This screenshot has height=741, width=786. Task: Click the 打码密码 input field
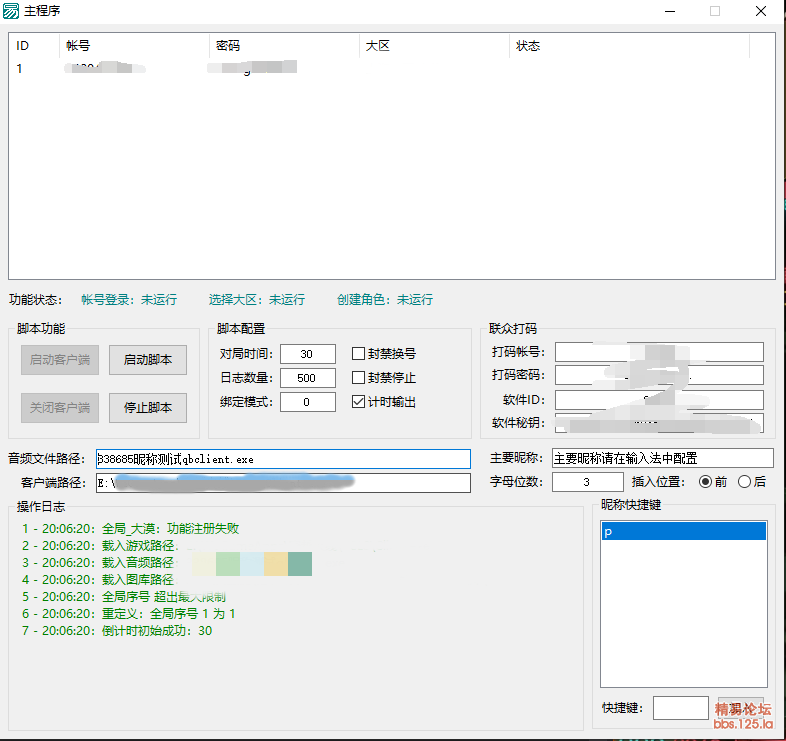point(659,375)
